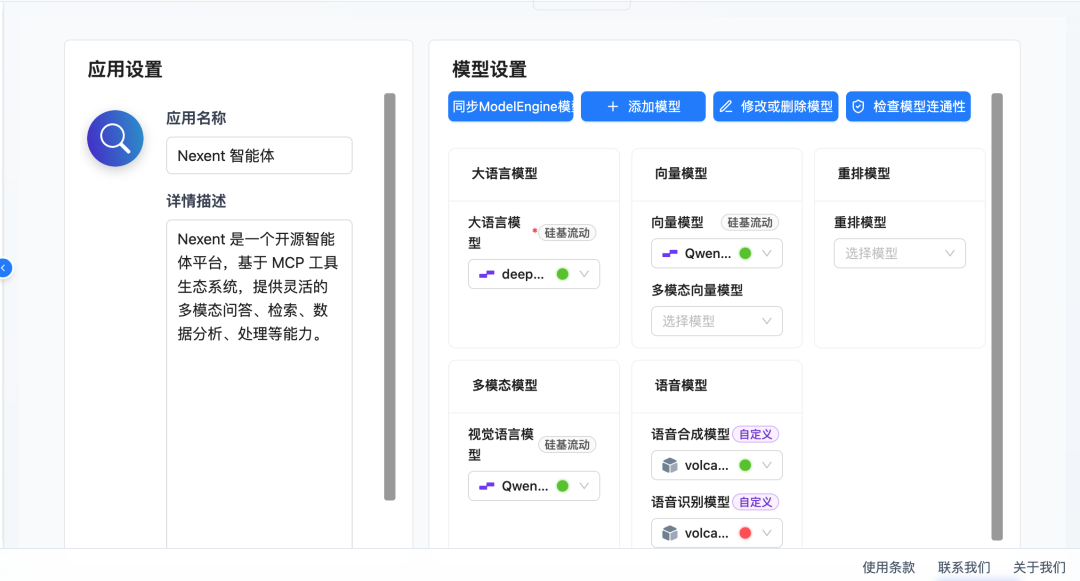Click the Qwen logo icon under 向量模型
This screenshot has width=1080, height=581.
[x=669, y=253]
